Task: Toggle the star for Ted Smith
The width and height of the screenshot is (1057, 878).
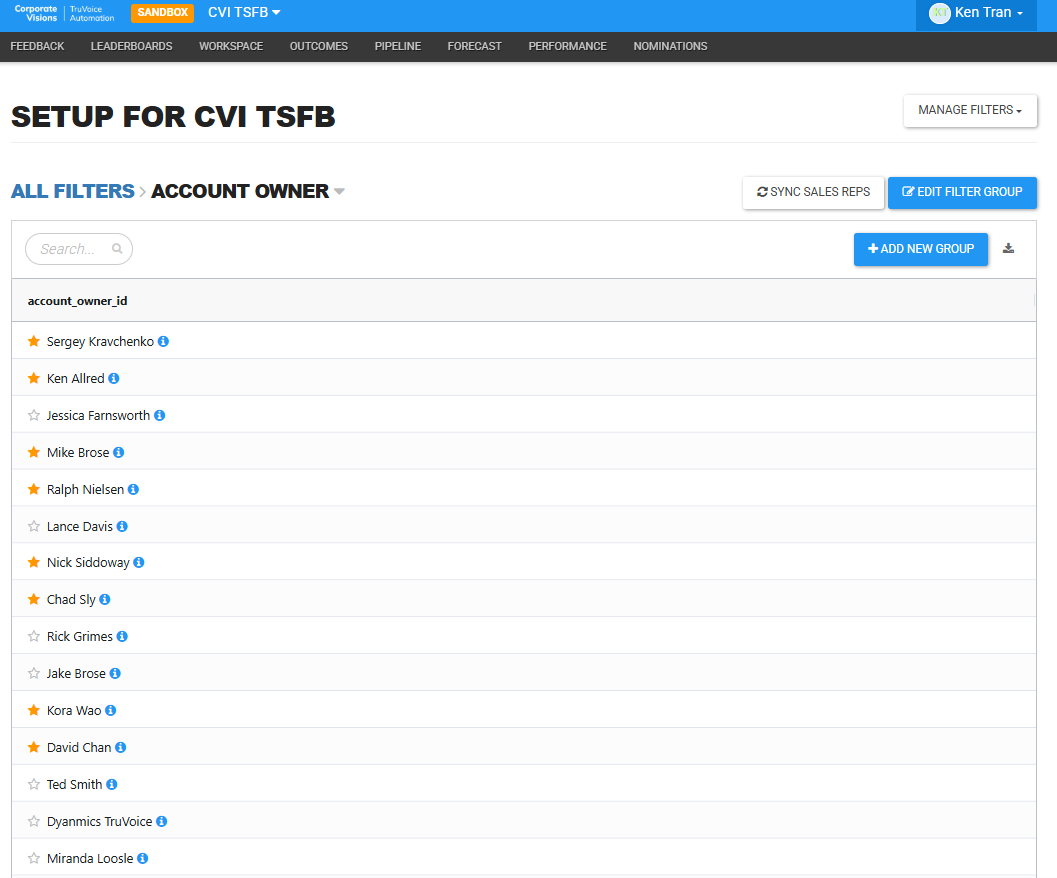Action: pos(34,784)
